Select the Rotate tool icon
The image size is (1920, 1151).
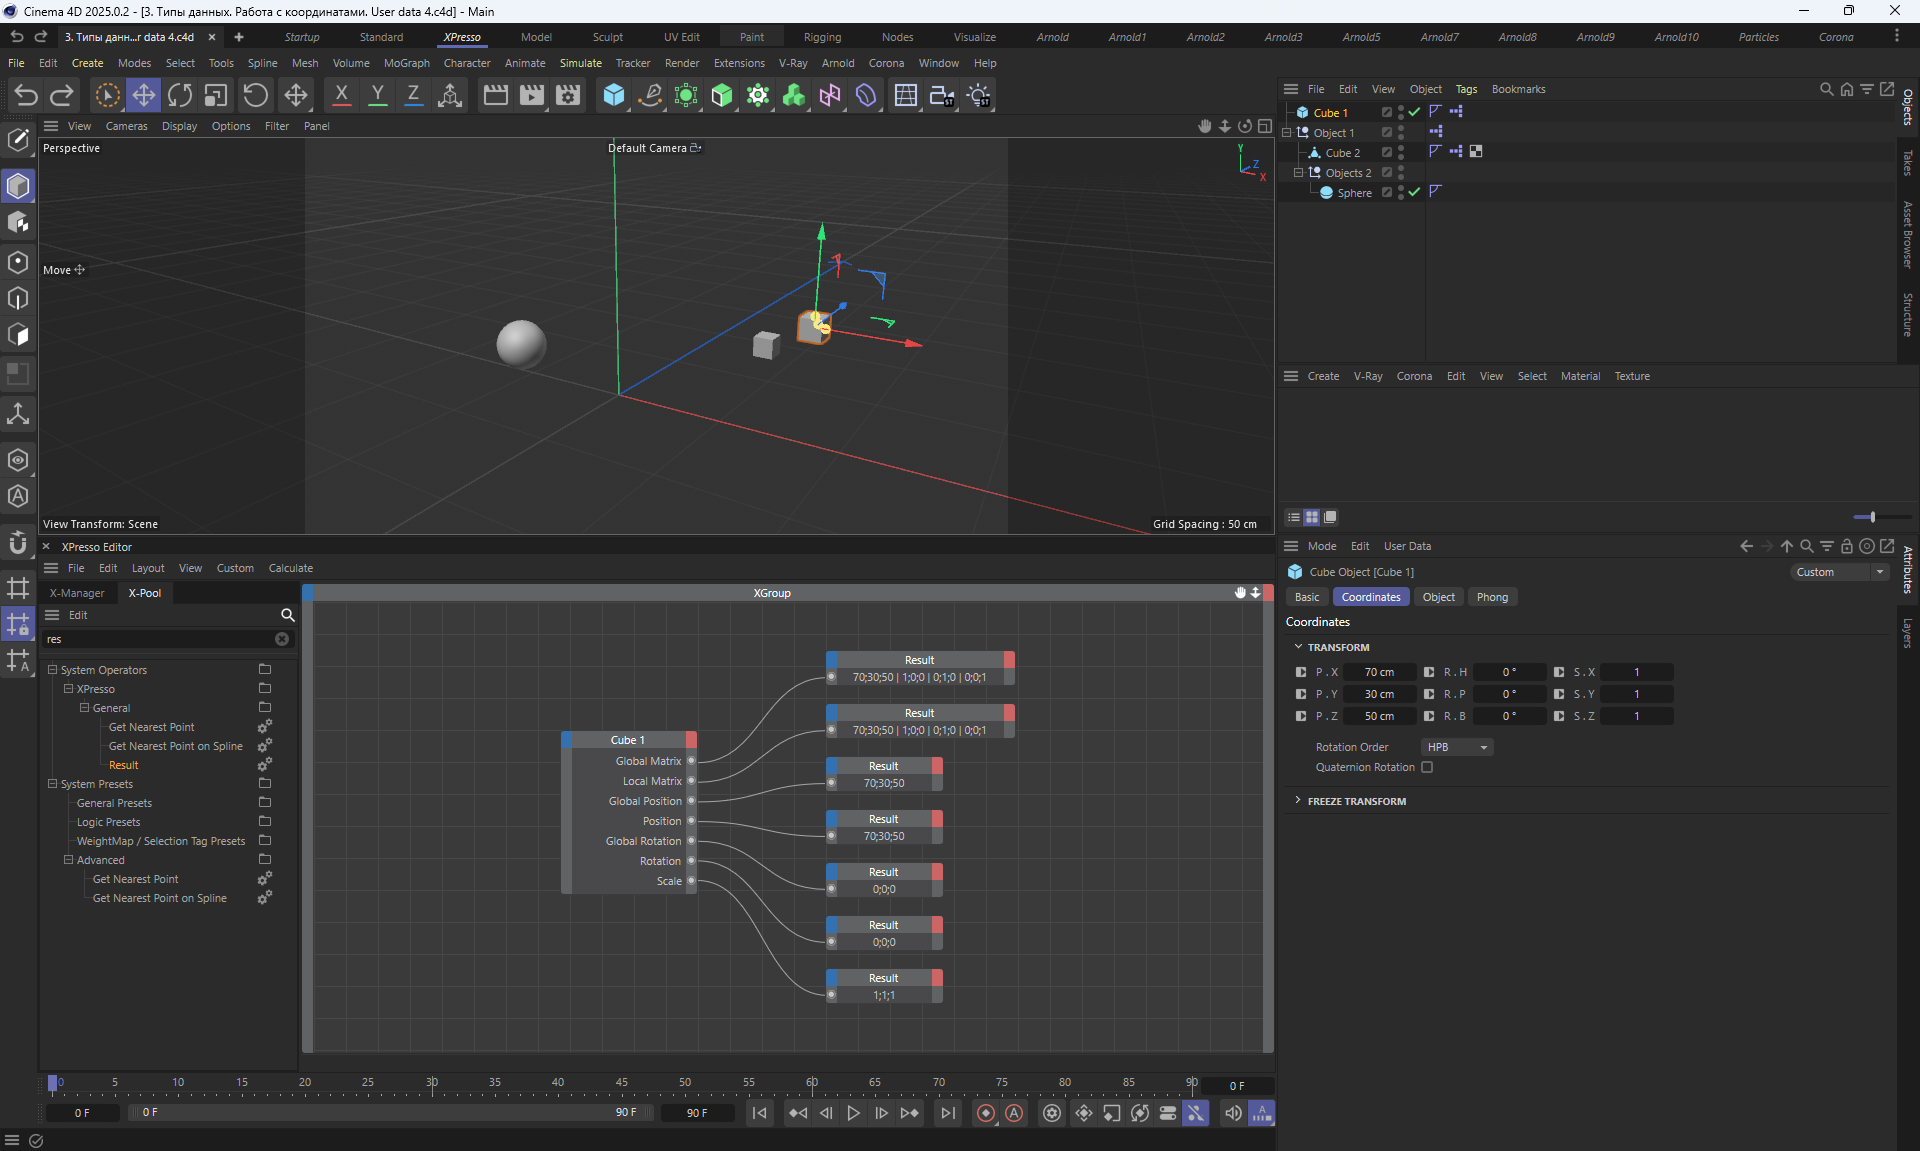[x=180, y=96]
